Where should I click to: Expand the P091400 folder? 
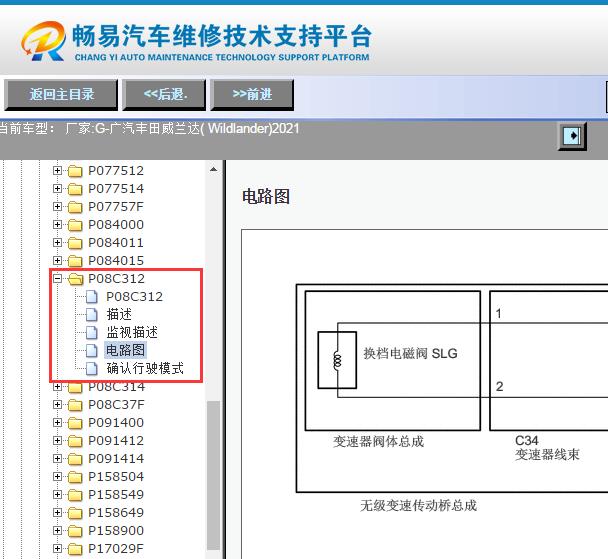click(57, 423)
